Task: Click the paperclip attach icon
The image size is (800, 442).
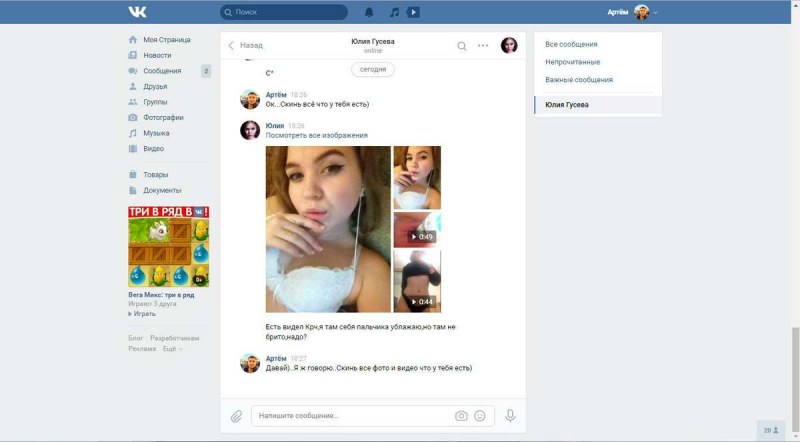Action: [236, 415]
